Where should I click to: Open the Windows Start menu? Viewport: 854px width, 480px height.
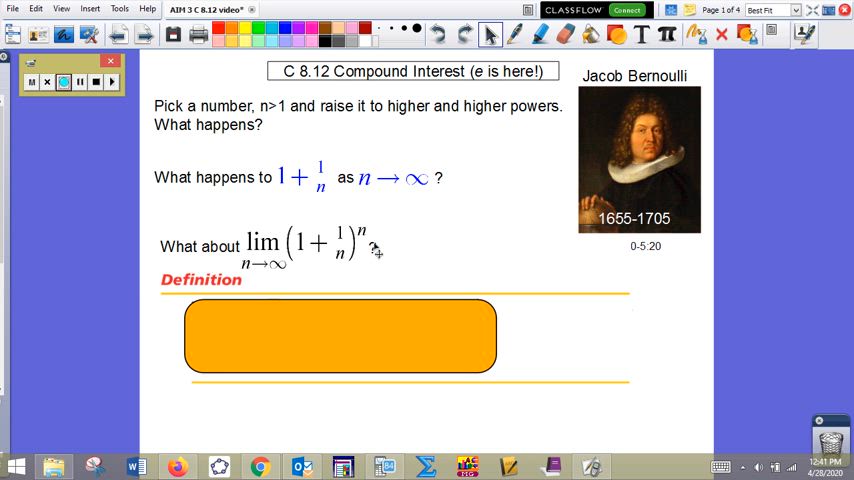[x=16, y=467]
